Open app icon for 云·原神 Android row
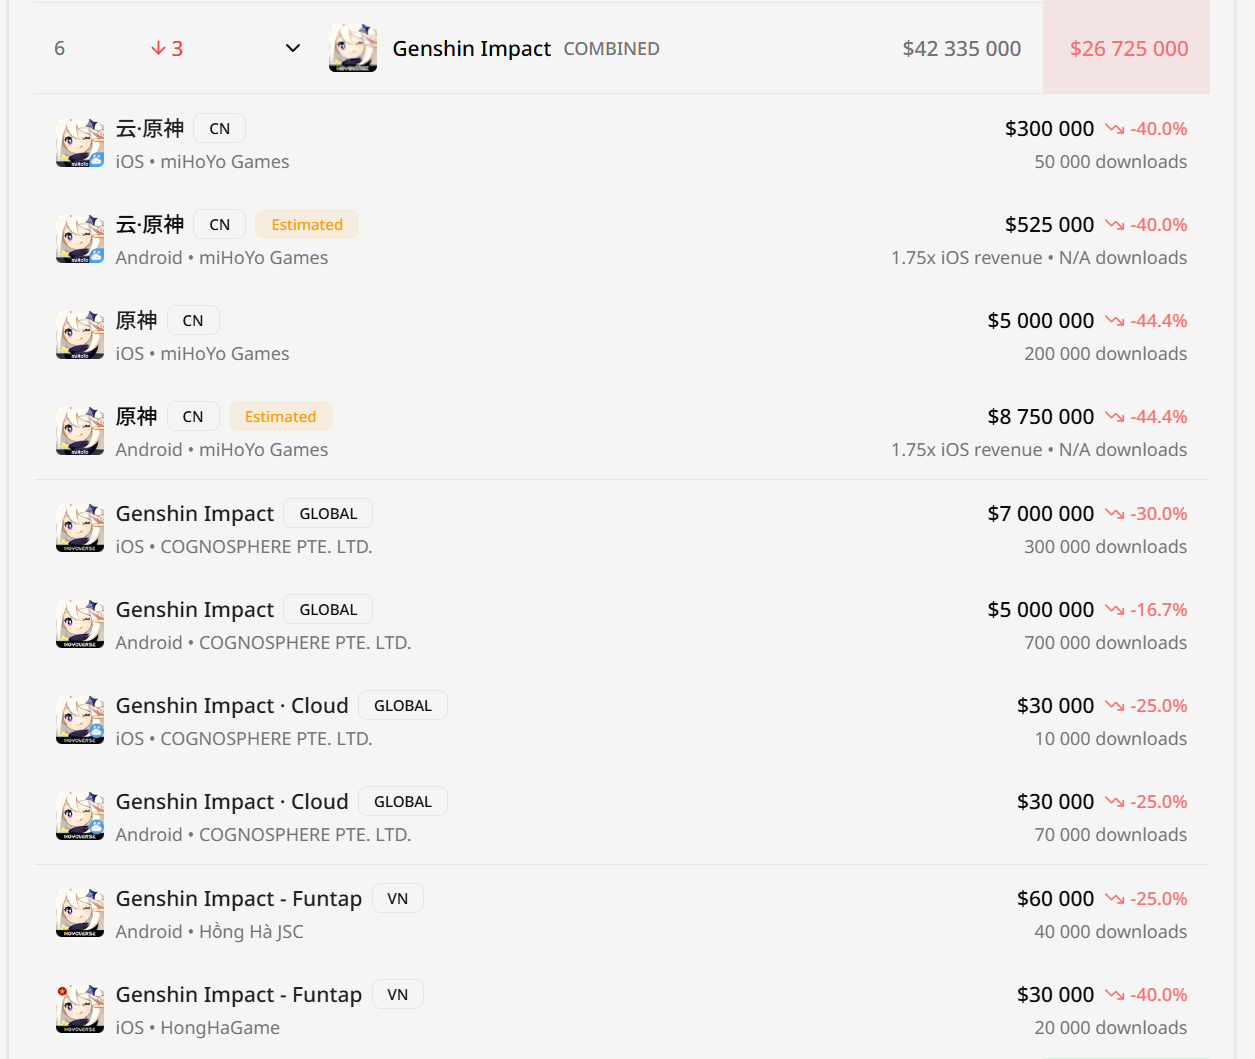 point(80,239)
